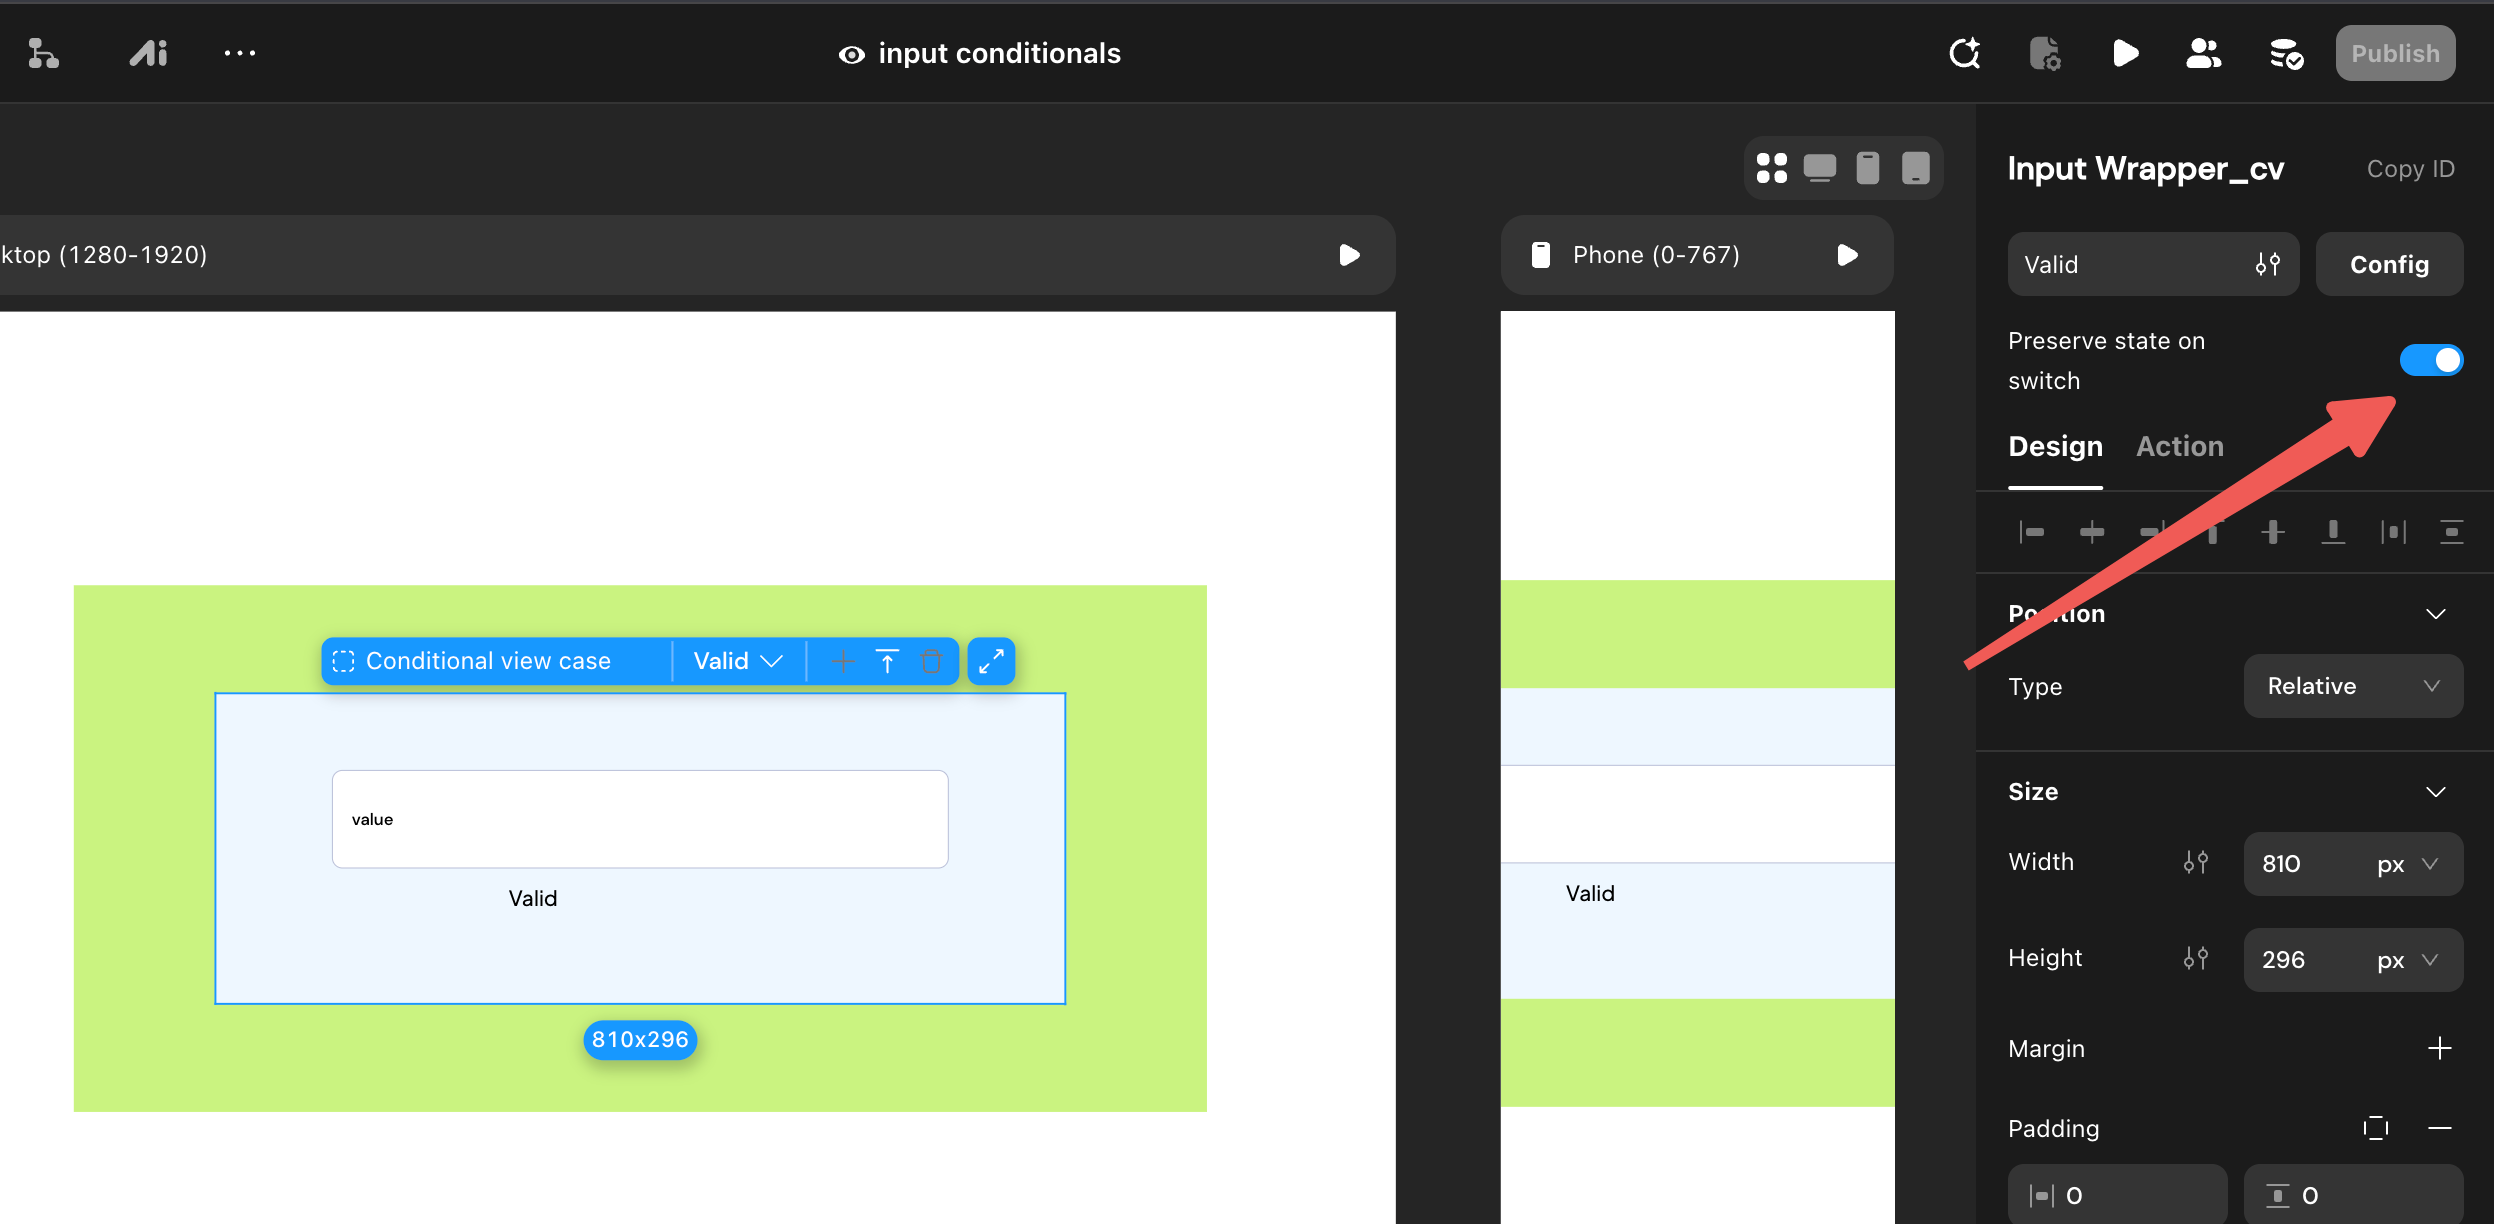The width and height of the screenshot is (2494, 1224).
Task: Select the grid all-breakpoints view icon
Action: click(1771, 167)
